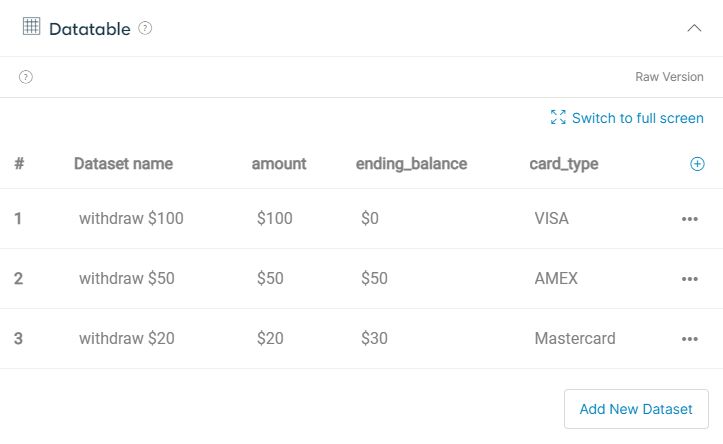Image resolution: width=723 pixels, height=444 pixels.
Task: Click the amount column header
Action: (279, 164)
